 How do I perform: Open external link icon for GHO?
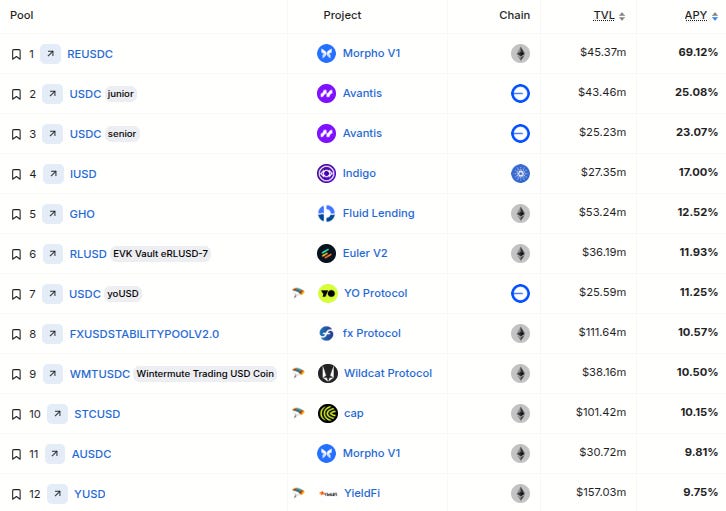(52, 214)
